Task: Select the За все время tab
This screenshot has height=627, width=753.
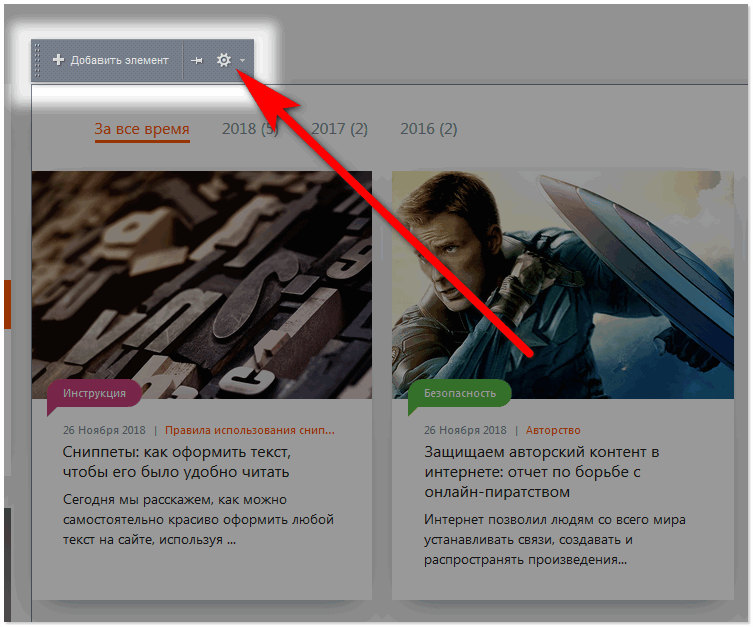Action: coord(142,129)
